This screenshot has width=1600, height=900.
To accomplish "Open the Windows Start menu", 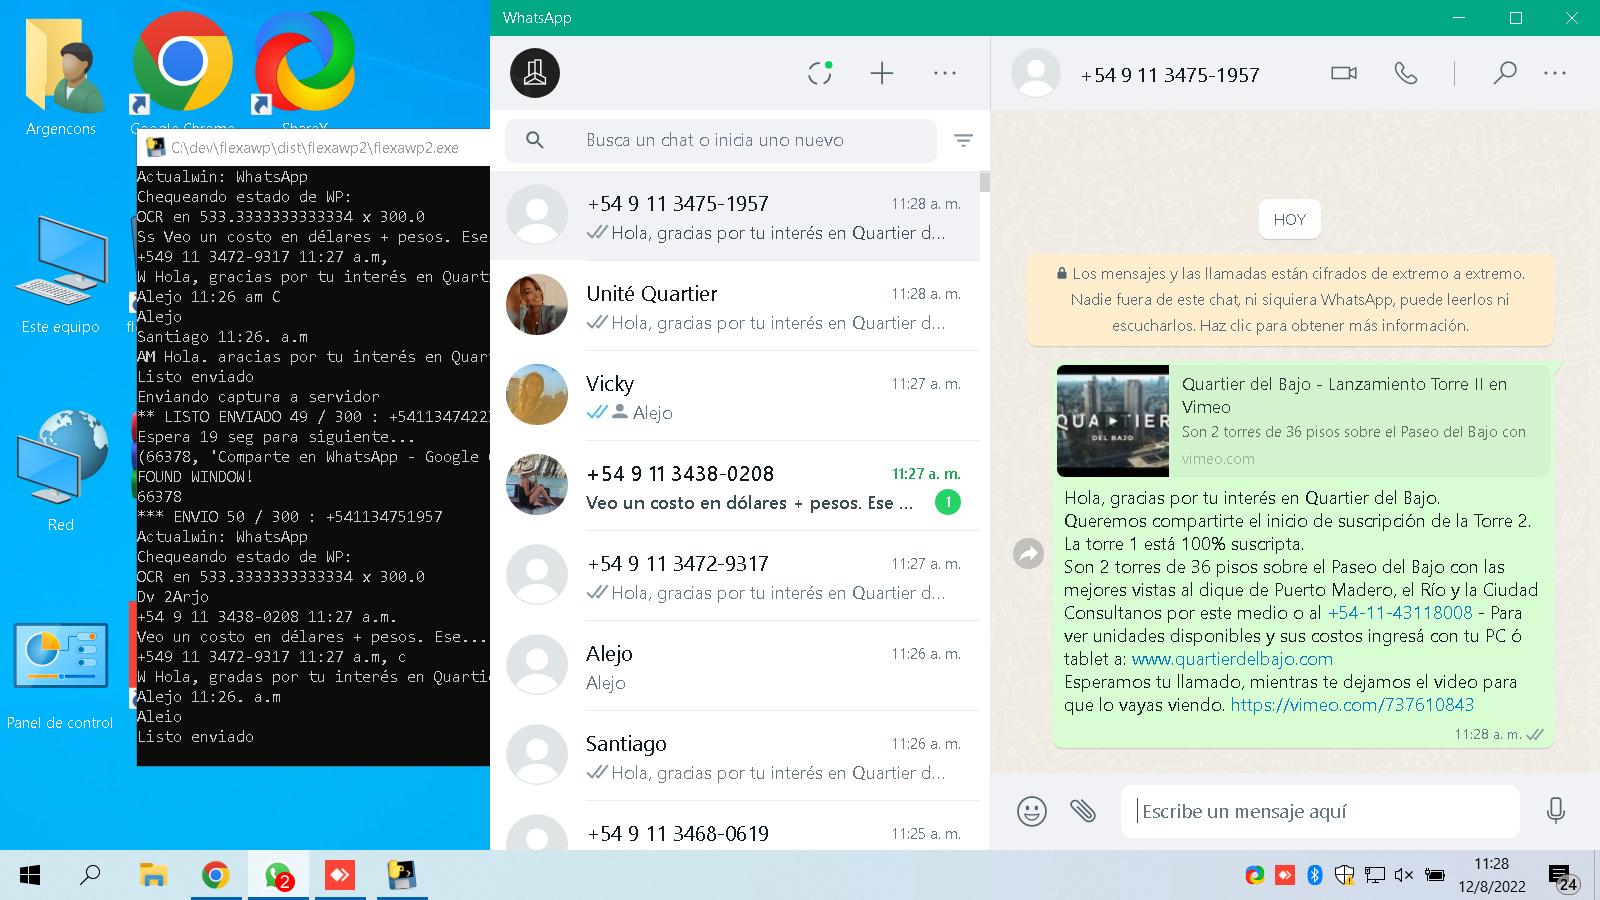I will (x=30, y=876).
